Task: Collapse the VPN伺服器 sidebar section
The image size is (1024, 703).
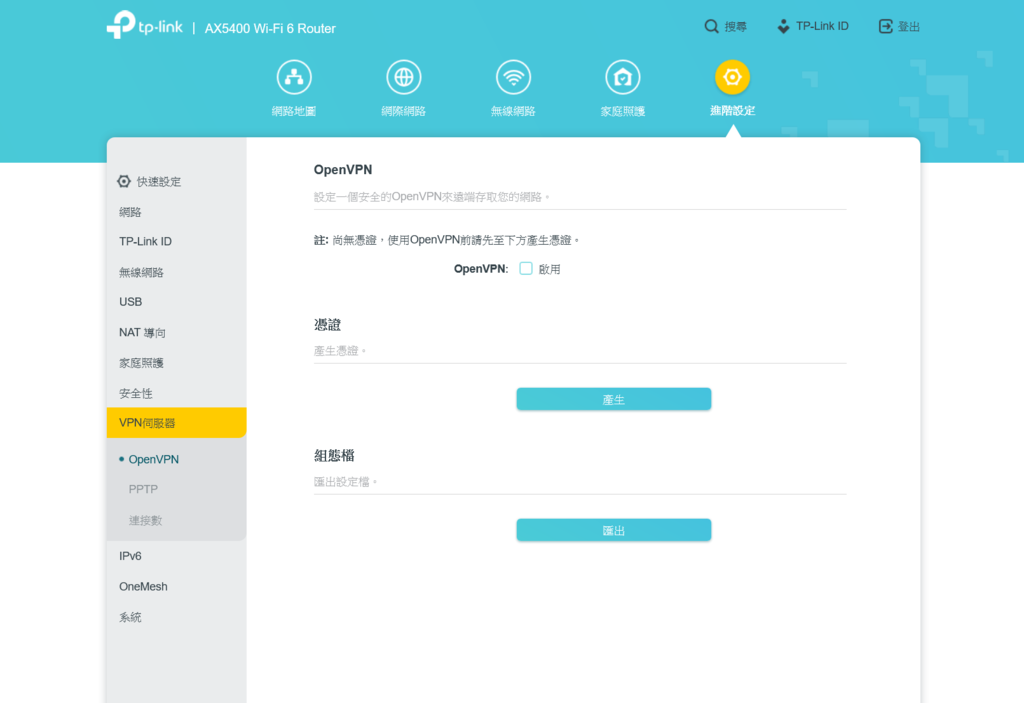Action: click(176, 423)
